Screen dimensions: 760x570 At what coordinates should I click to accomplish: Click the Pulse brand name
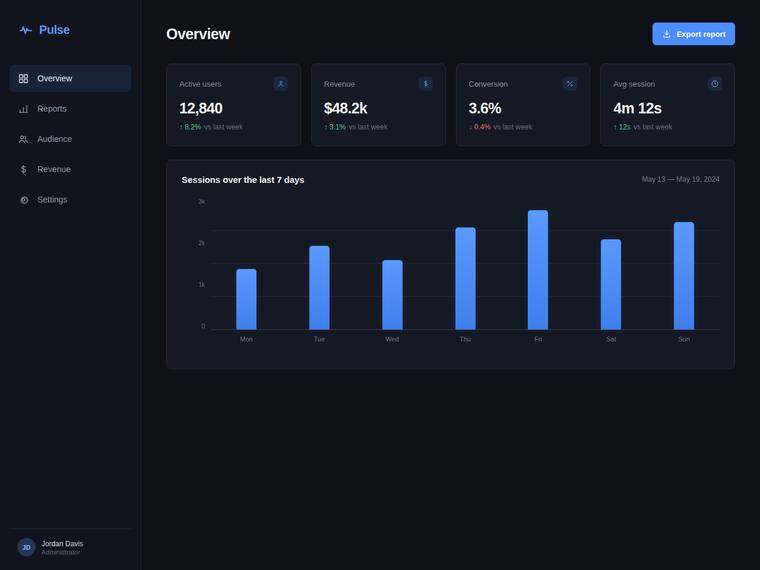tap(54, 30)
